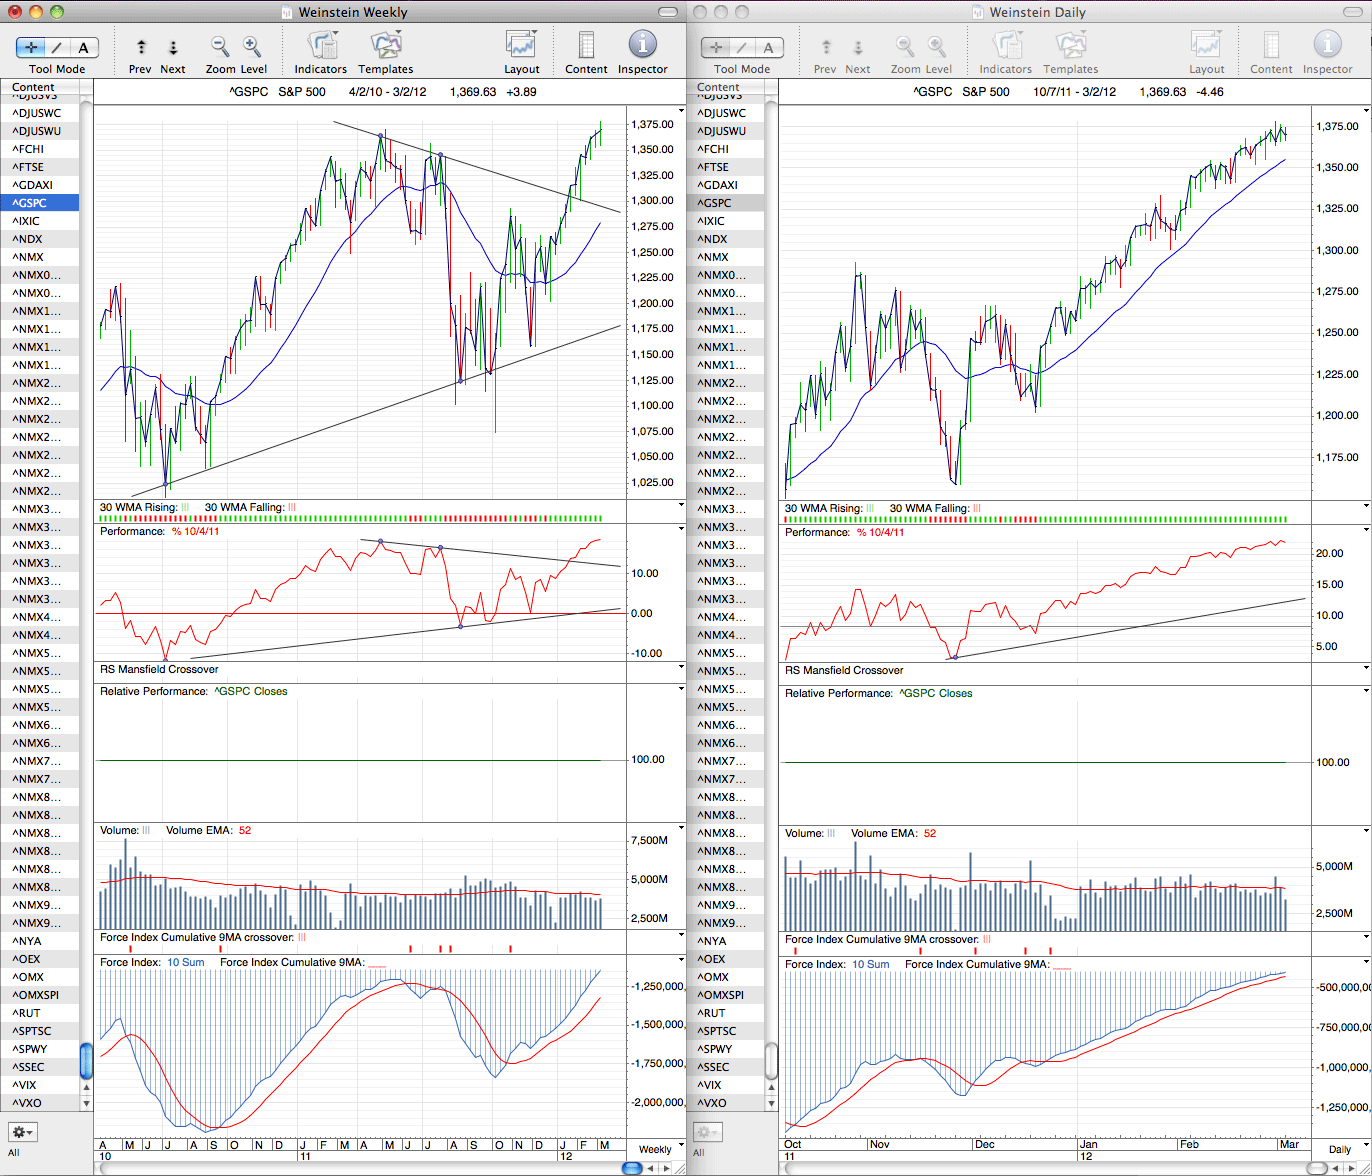Screen dimensions: 1372x1176
Task: Open the Daily periodicity dropdown
Action: click(1340, 1149)
